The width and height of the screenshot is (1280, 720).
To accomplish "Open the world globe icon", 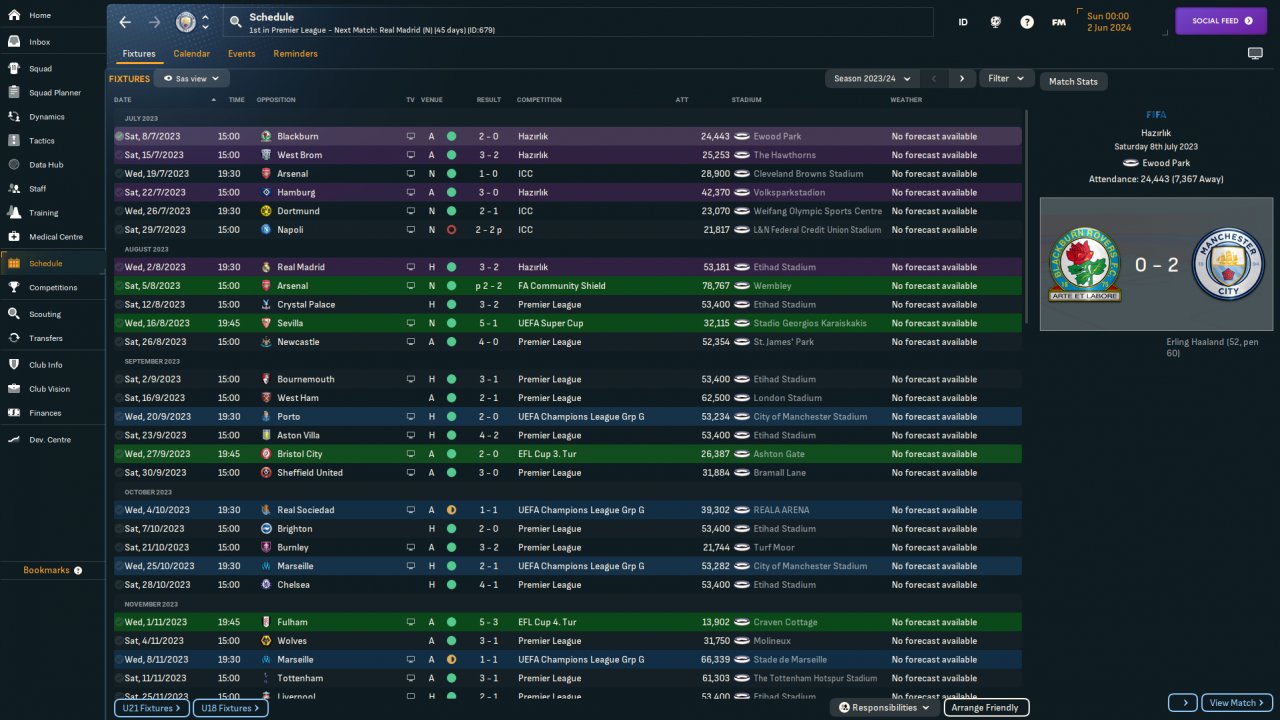I will point(995,22).
